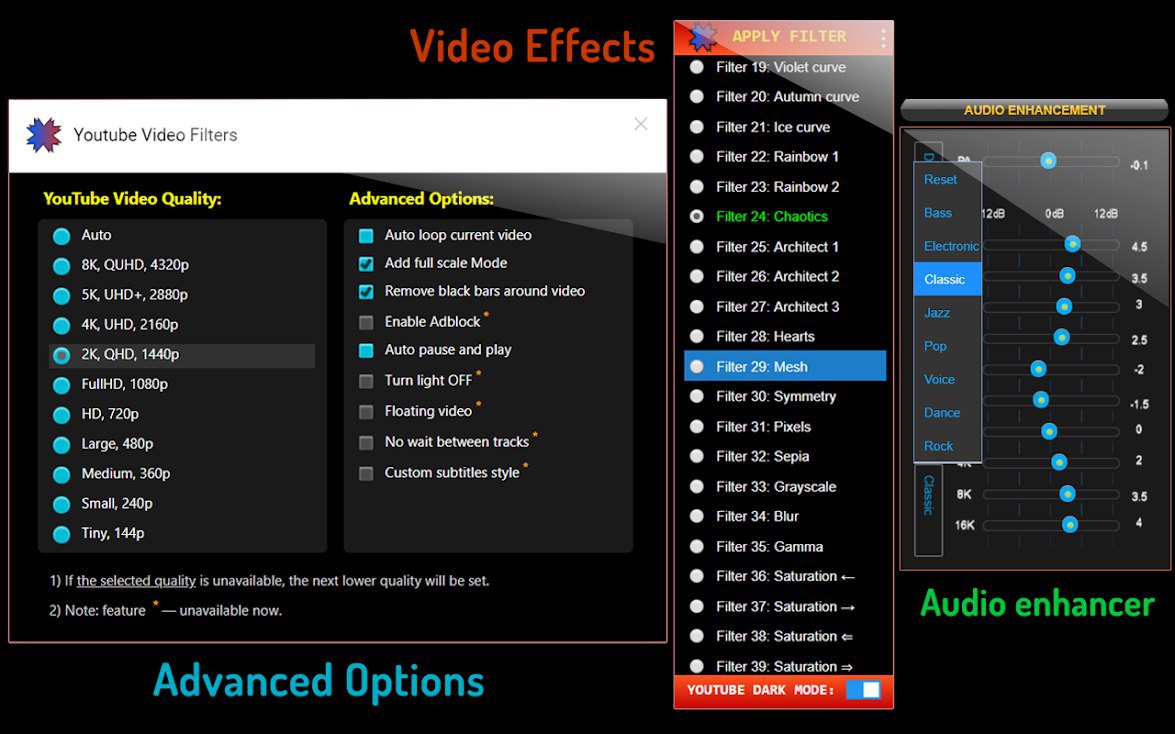Screen dimensions: 1175x734
Task: Select Rock audio preset
Action: (x=947, y=446)
